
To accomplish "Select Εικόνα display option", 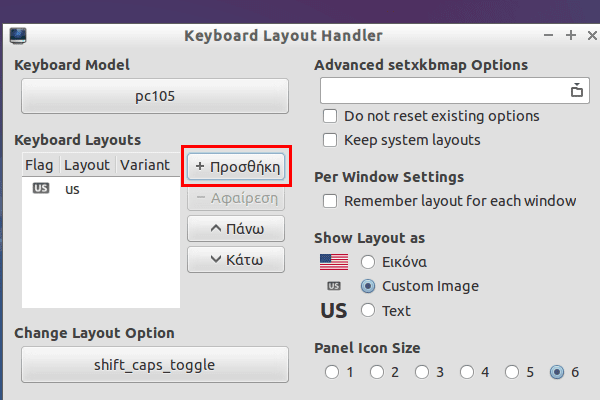I will pos(368,262).
